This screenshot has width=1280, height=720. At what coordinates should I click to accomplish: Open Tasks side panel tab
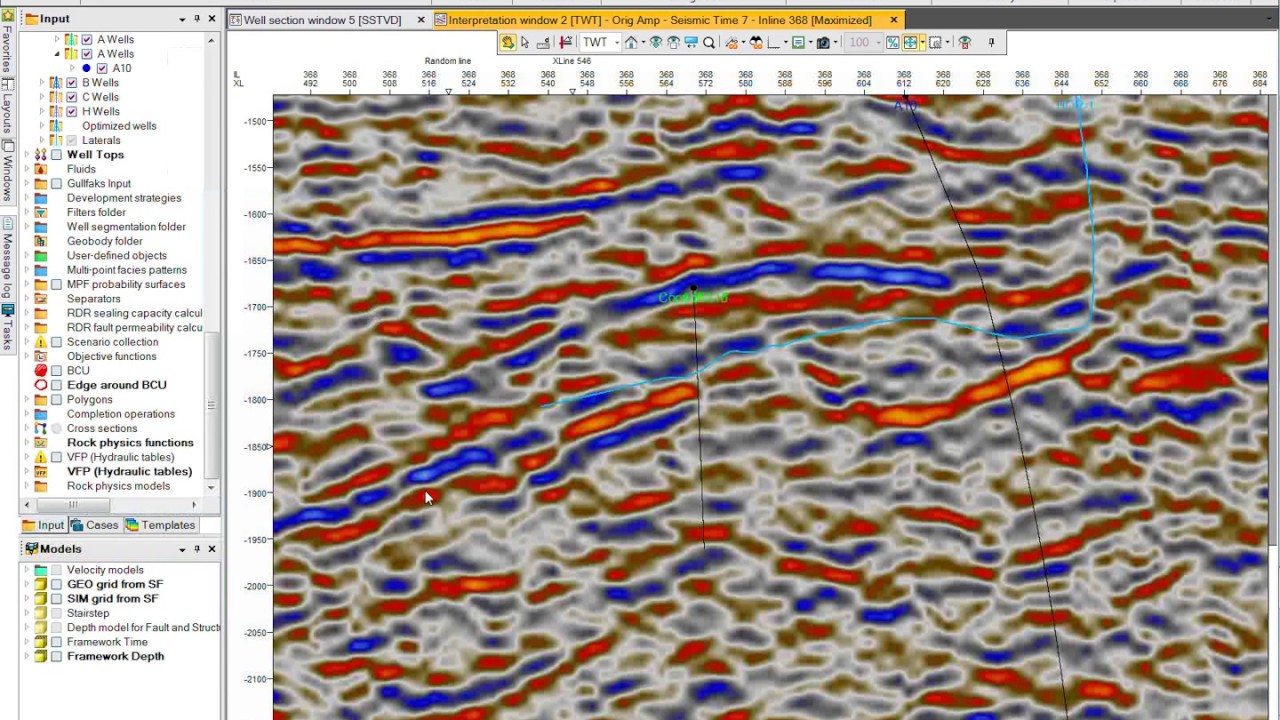click(7, 328)
